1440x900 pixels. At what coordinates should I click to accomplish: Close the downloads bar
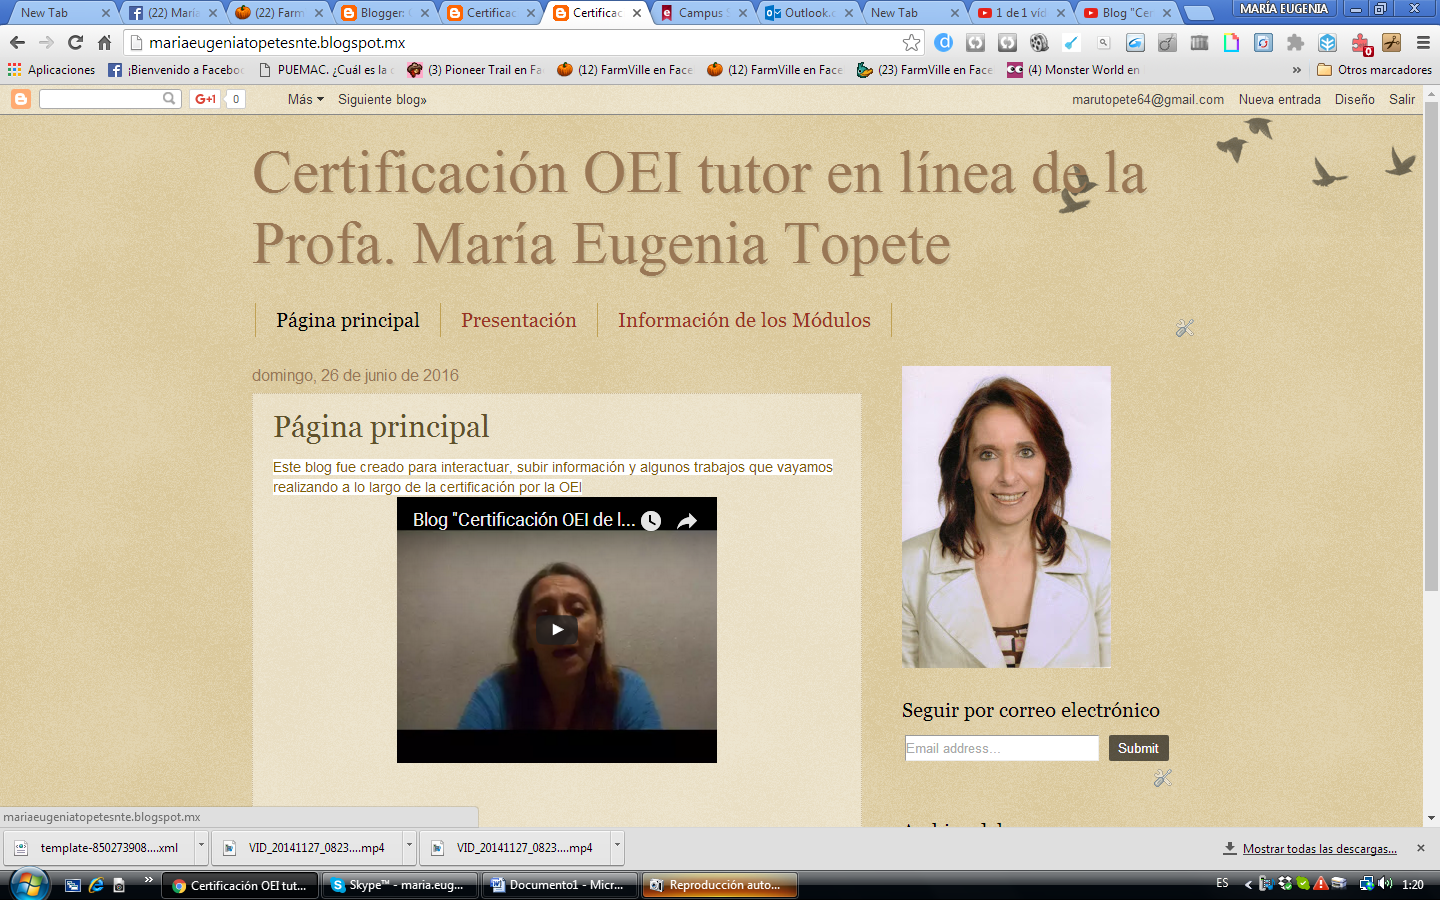click(x=1421, y=847)
